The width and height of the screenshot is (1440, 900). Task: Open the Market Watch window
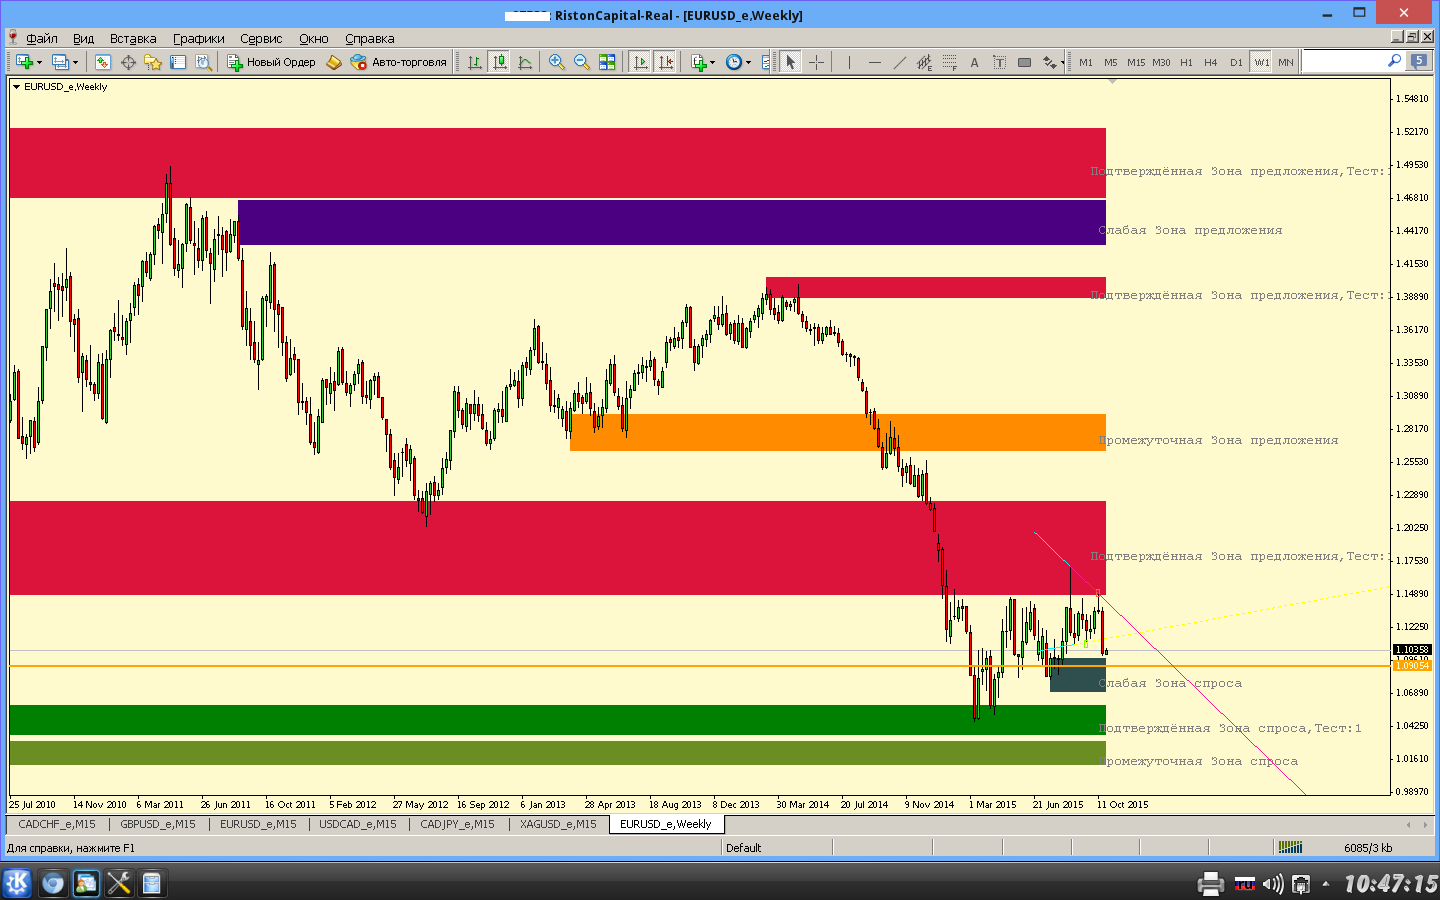[103, 62]
